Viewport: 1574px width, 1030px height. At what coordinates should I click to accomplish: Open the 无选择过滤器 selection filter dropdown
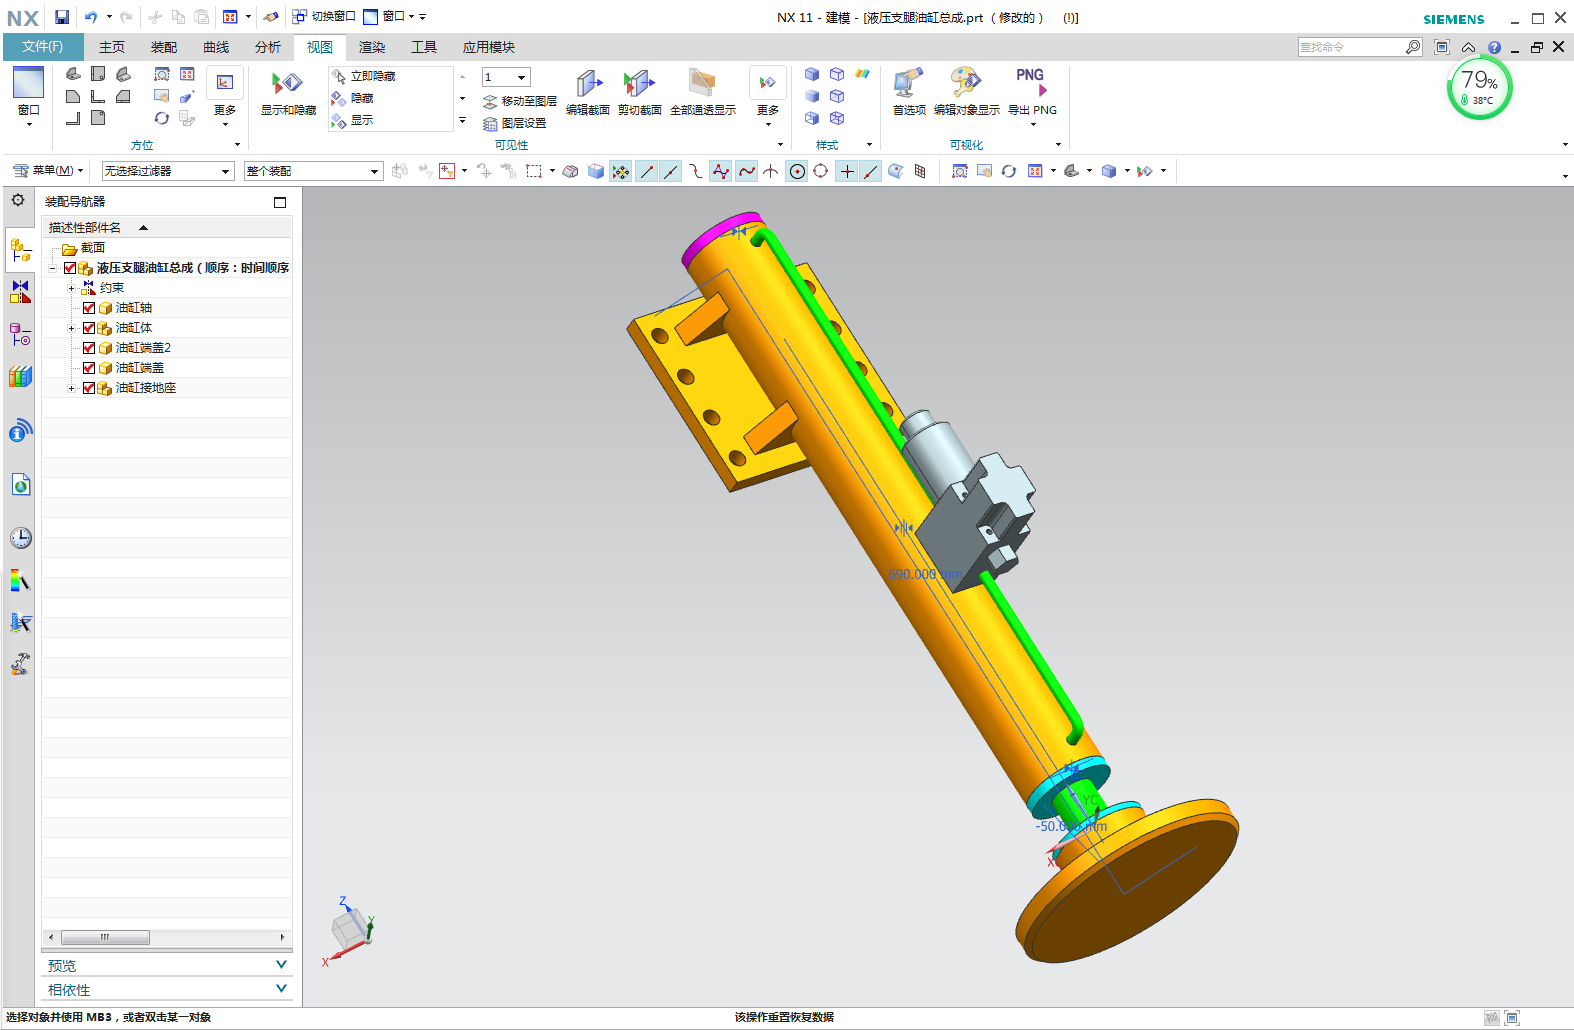[168, 171]
